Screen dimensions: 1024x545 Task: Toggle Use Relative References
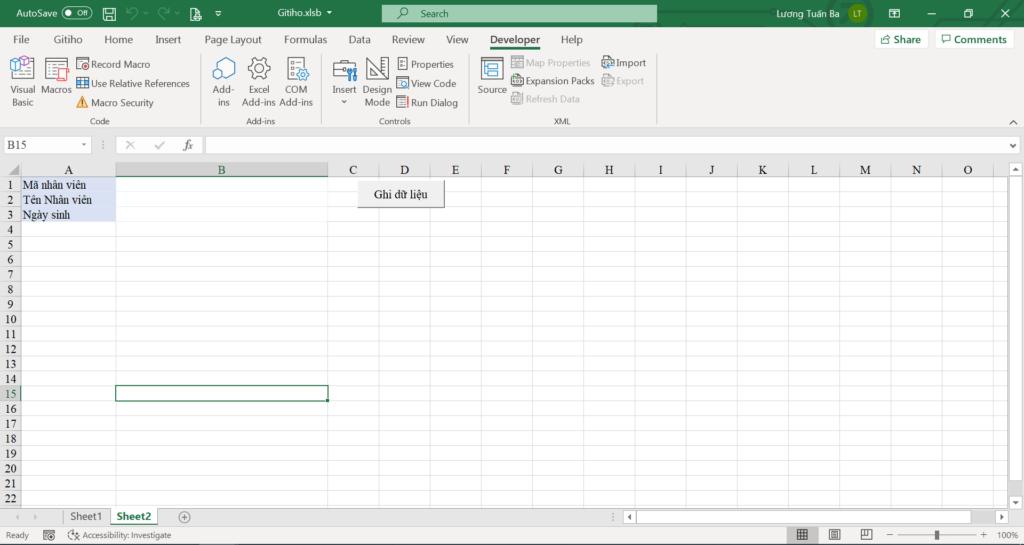[x=133, y=84]
